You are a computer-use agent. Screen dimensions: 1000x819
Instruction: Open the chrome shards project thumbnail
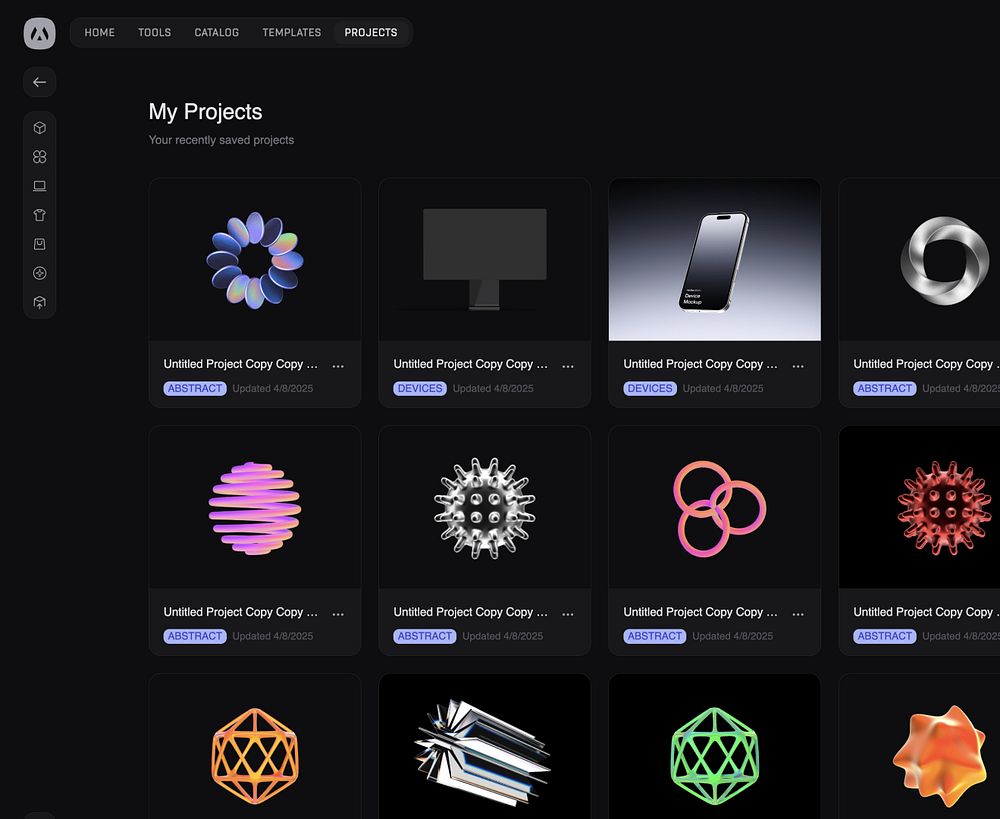point(485,746)
